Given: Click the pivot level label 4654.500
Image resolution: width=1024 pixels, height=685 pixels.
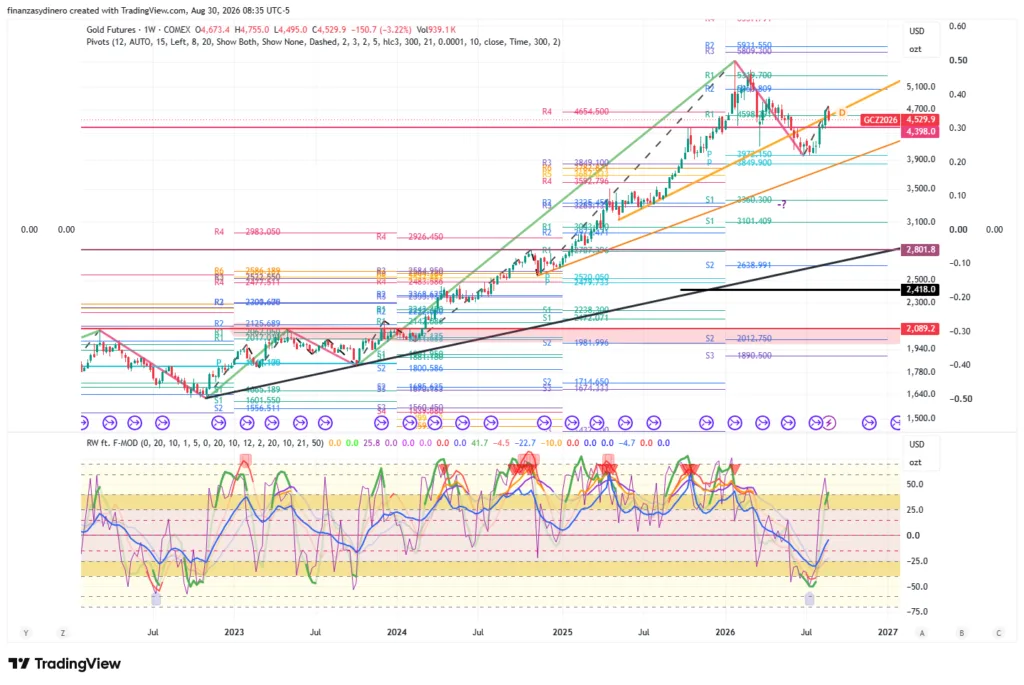Looking at the screenshot, I should [x=591, y=112].
